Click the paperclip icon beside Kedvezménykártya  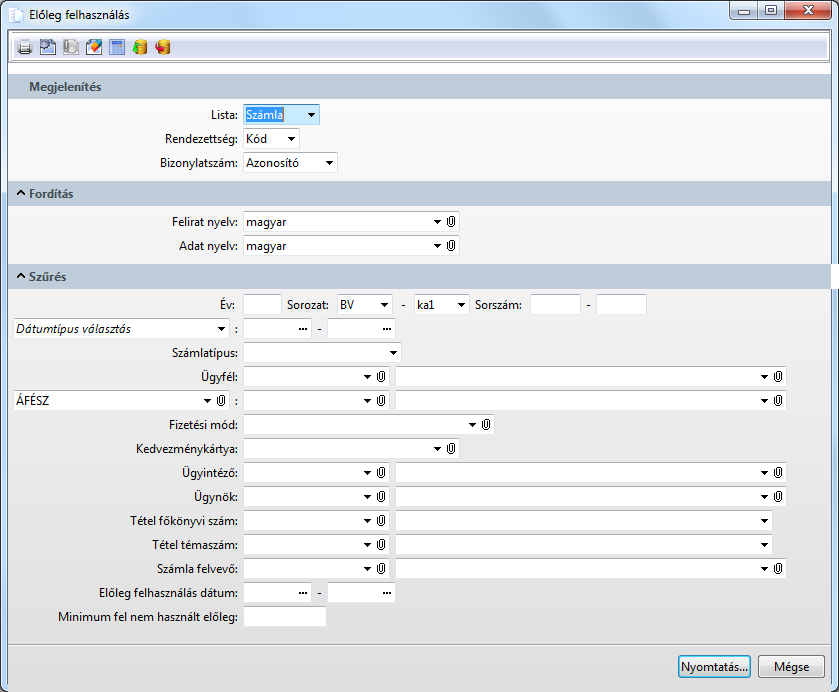point(451,449)
